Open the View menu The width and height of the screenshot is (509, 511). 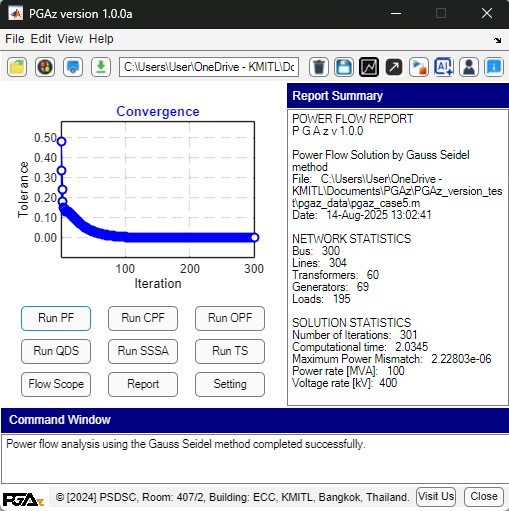70,39
